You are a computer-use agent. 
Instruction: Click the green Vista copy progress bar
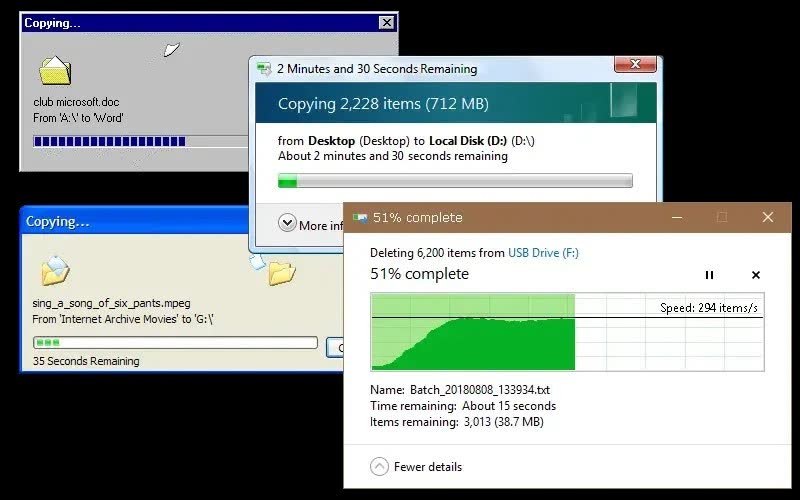pyautogui.click(x=455, y=181)
